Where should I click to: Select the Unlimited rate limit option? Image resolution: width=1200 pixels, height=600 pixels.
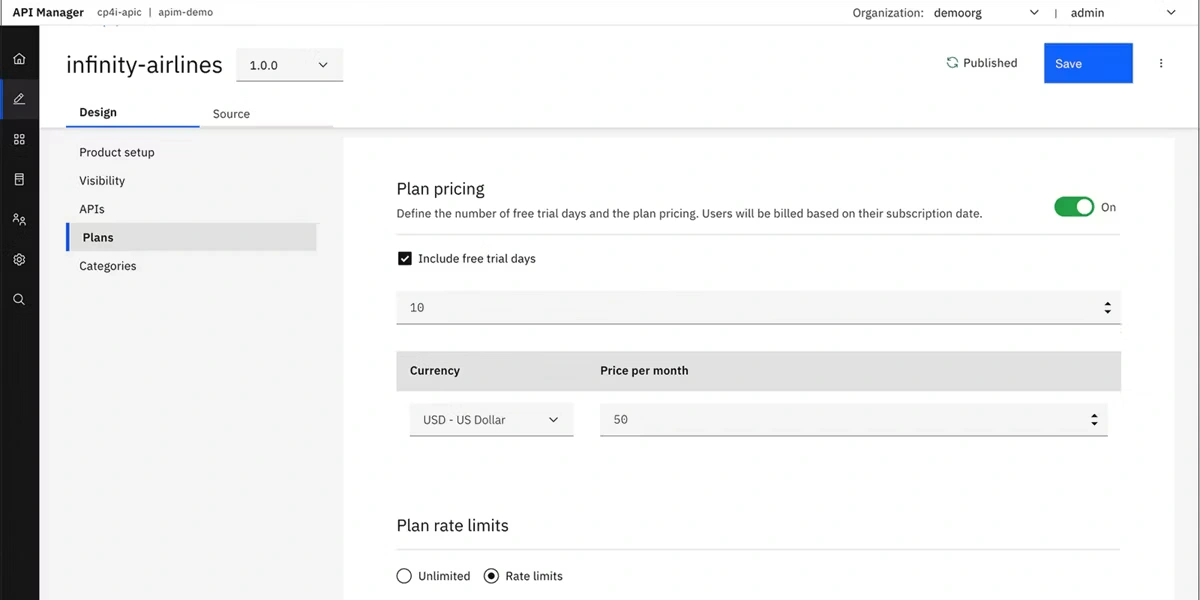point(404,576)
